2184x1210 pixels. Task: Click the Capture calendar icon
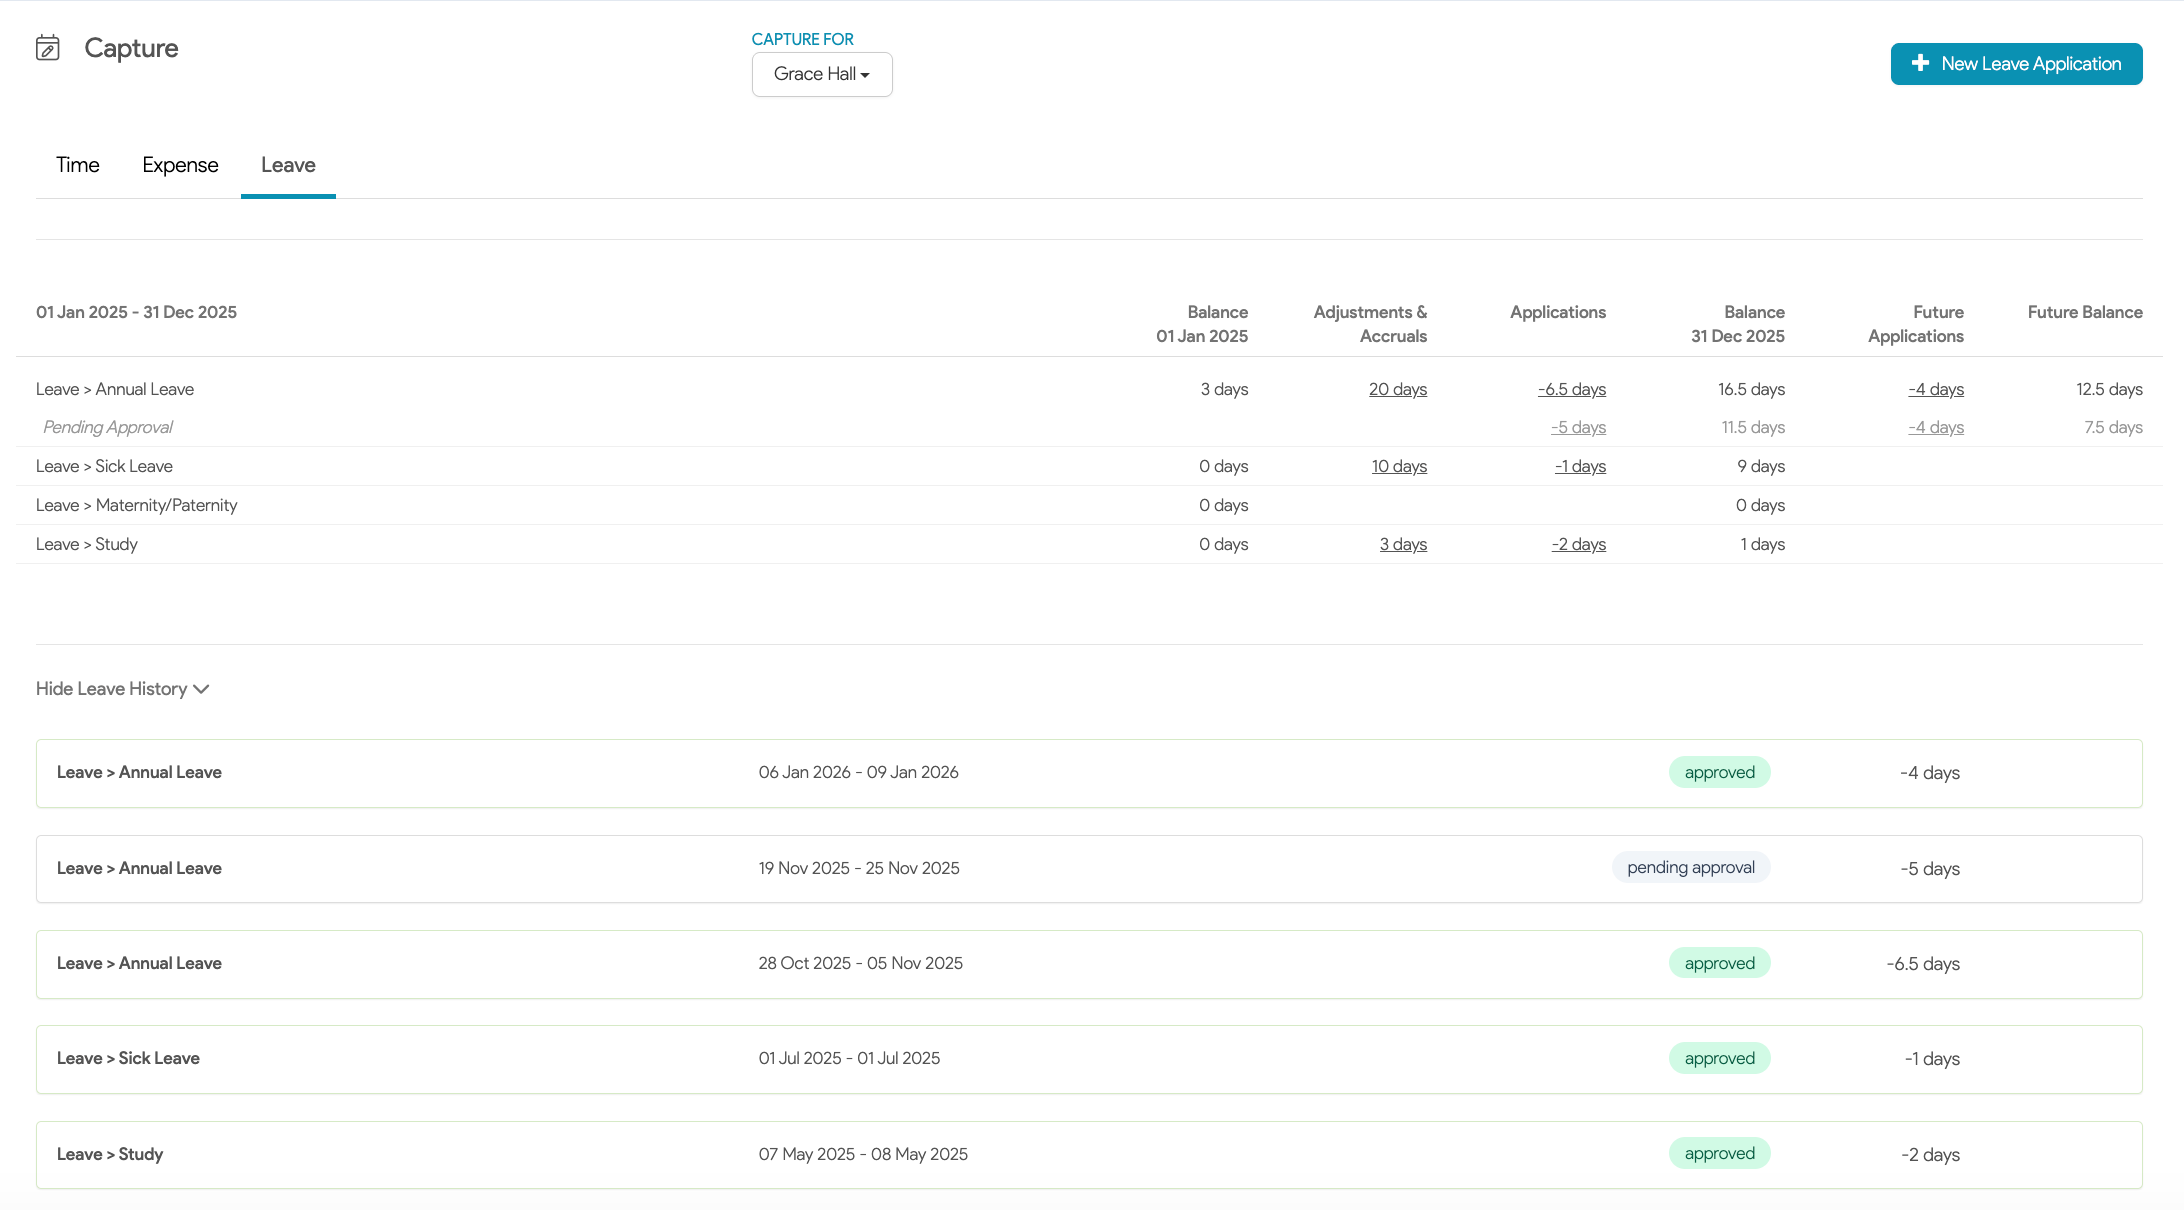[48, 48]
